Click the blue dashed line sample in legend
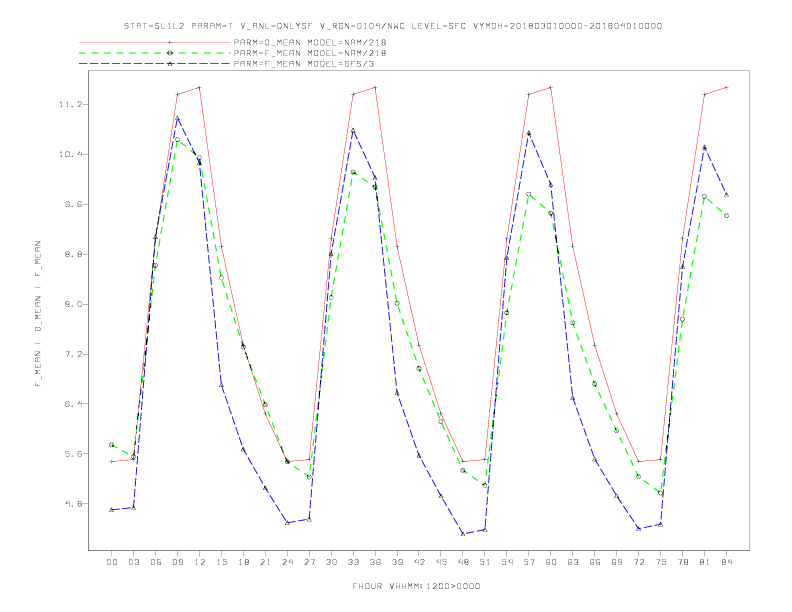 click(x=155, y=64)
